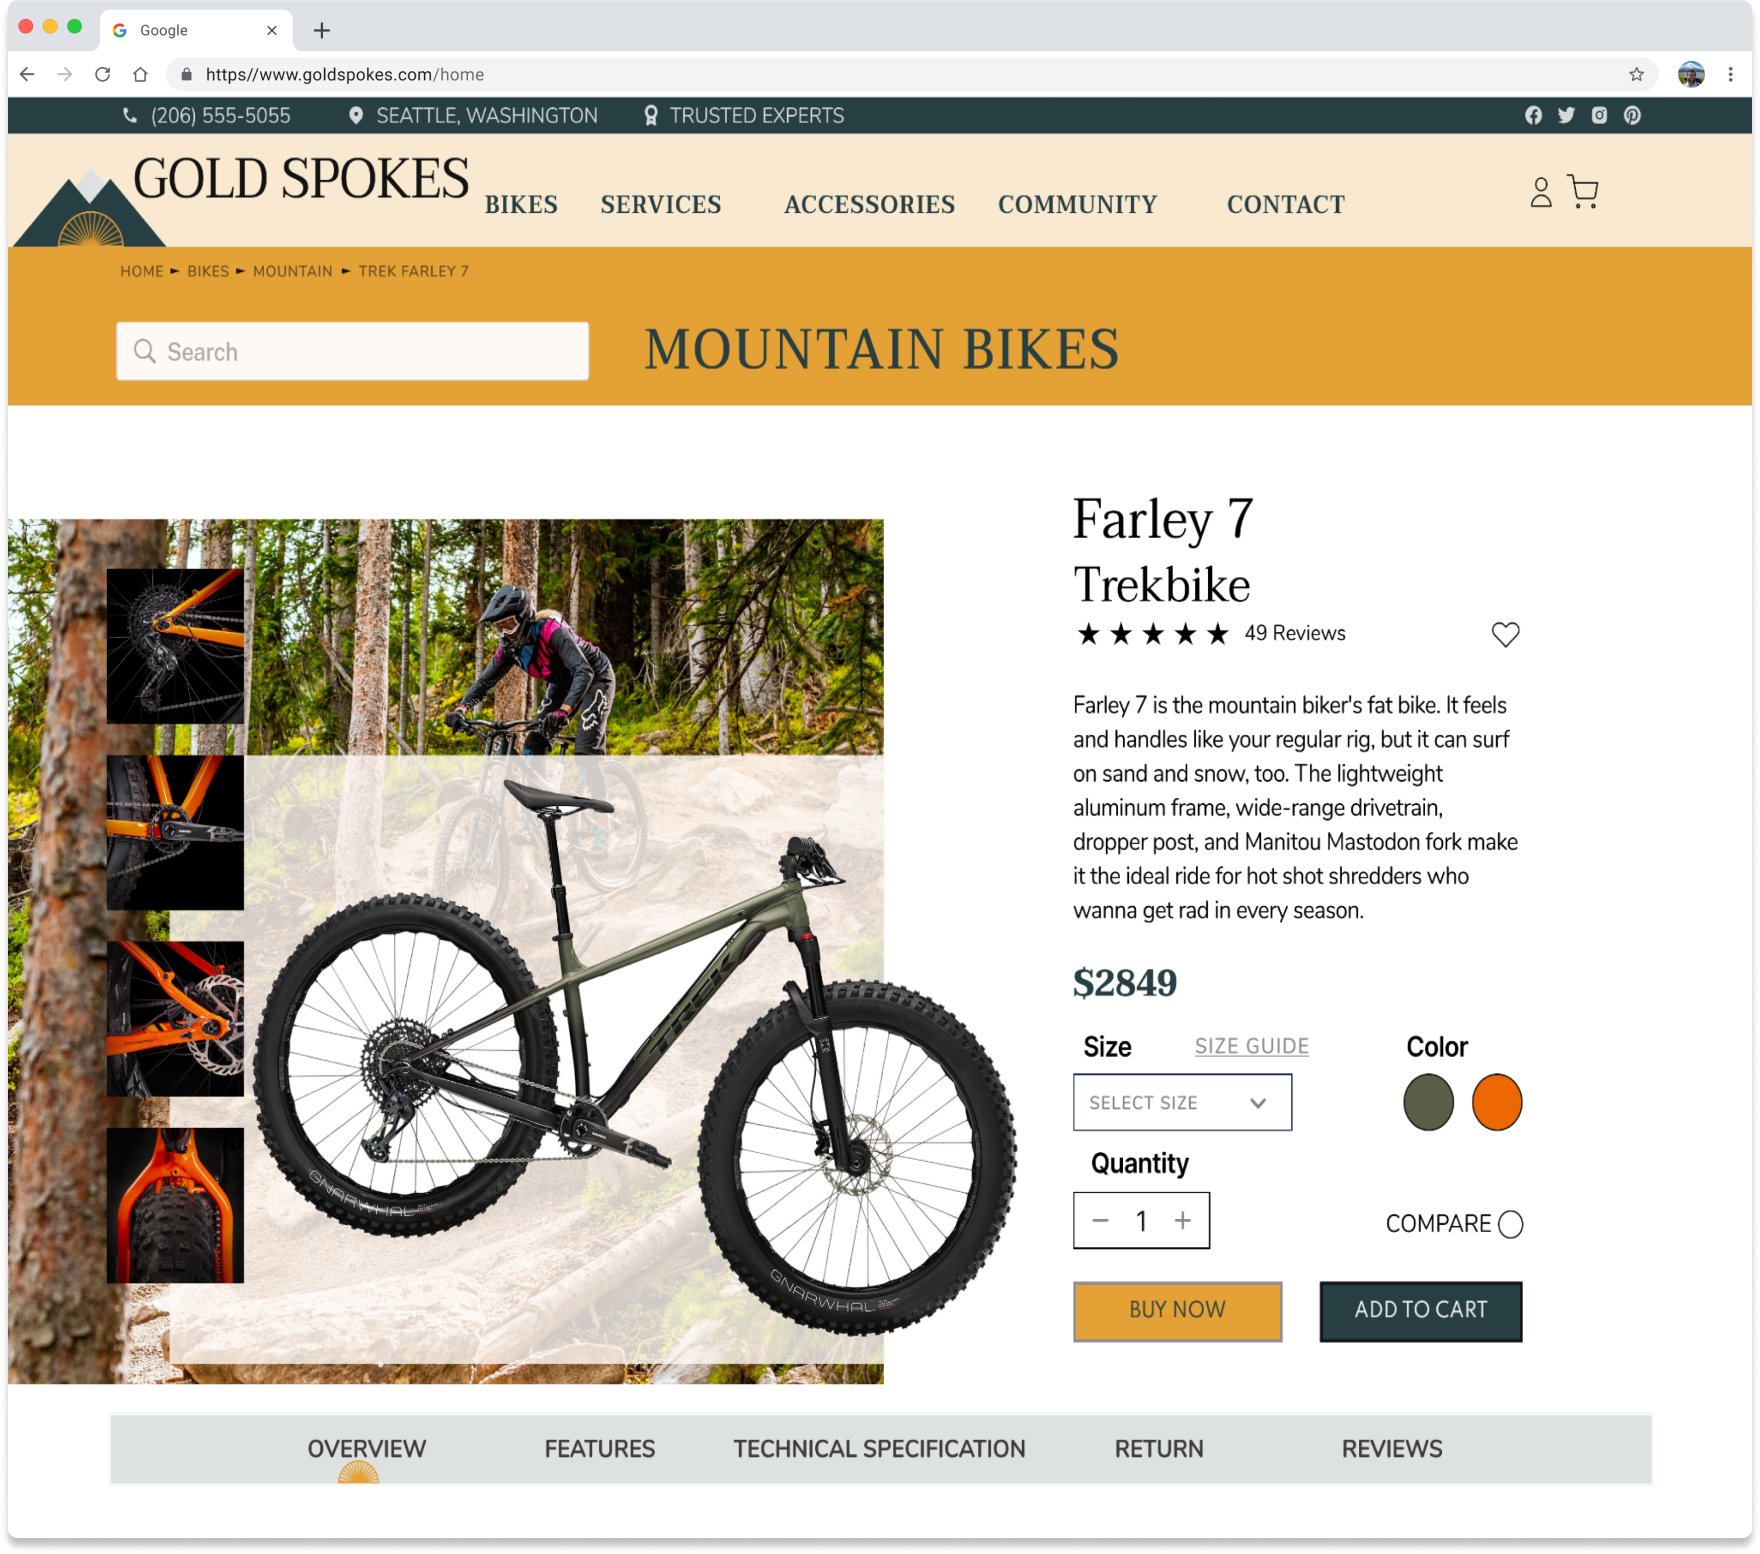
Task: Open the shopping cart icon
Action: tap(1582, 191)
